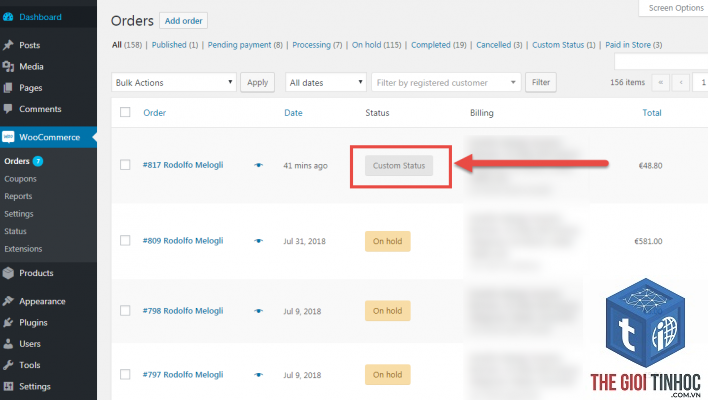Tick the select-all orders checkbox

click(125, 112)
